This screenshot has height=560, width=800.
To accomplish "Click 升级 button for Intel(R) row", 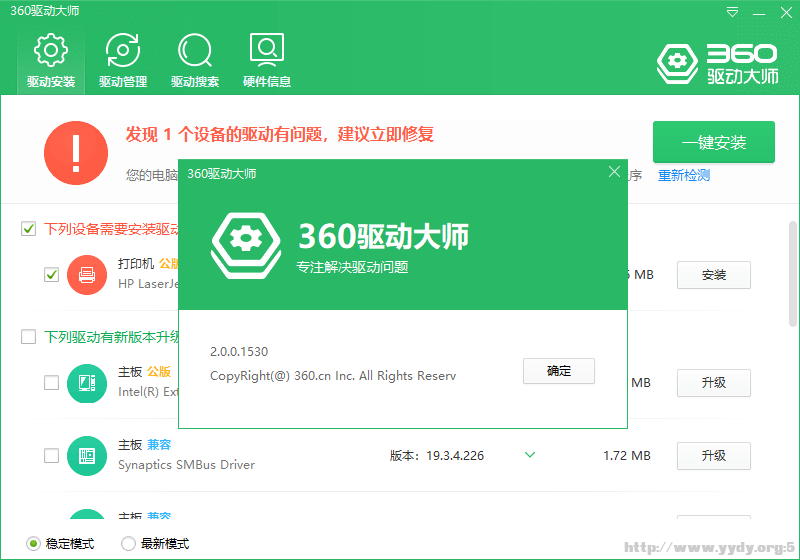I will coord(714,383).
